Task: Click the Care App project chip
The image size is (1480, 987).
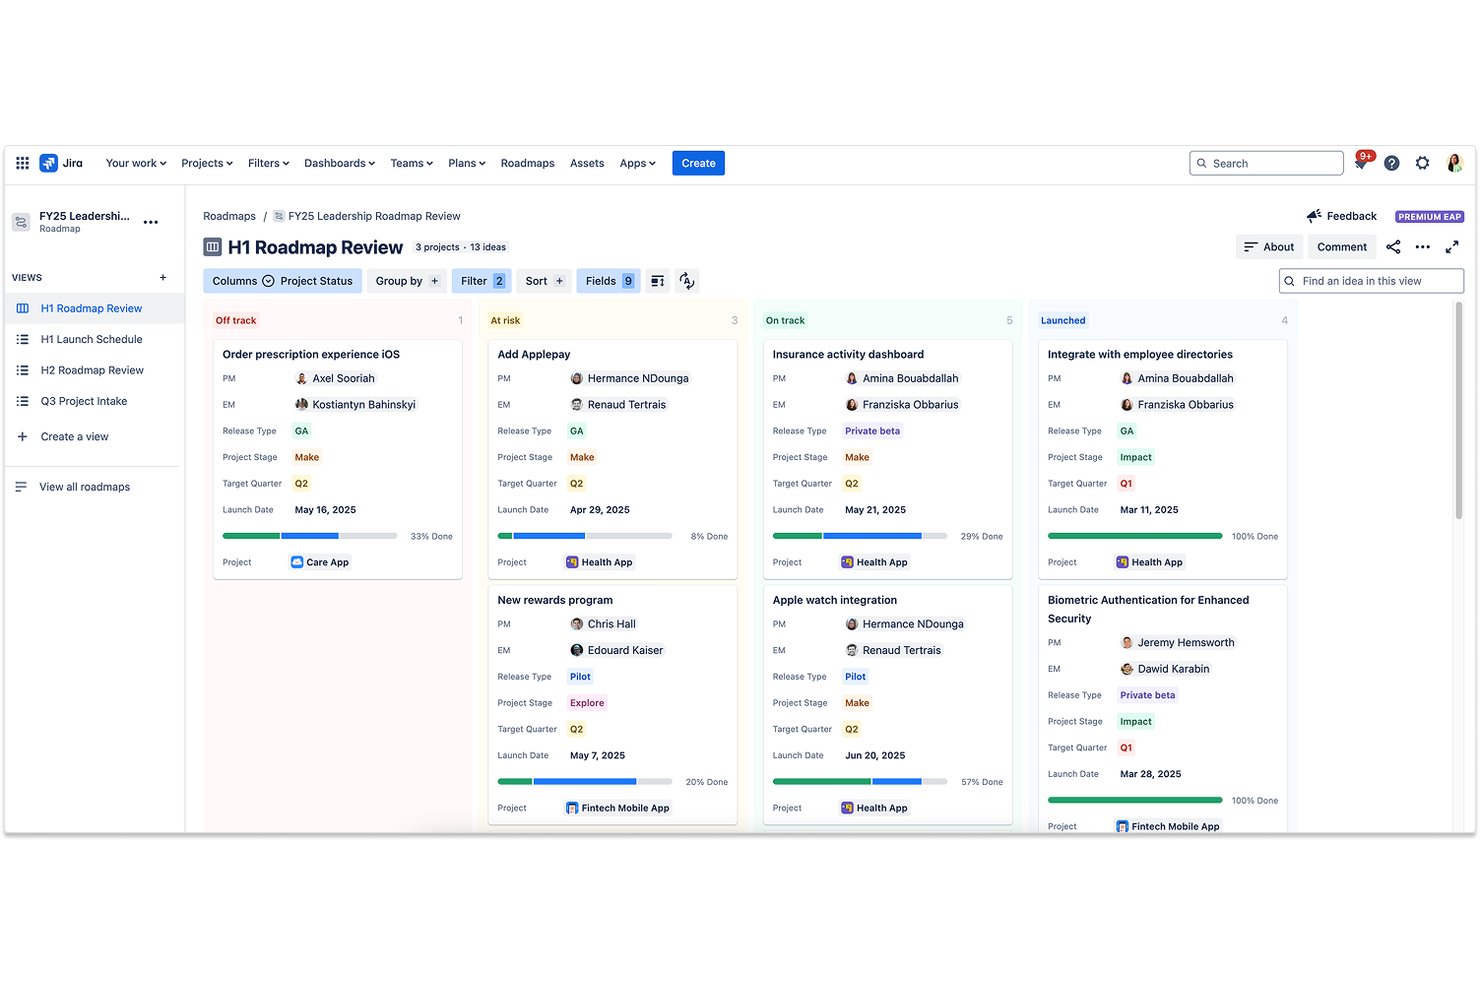Action: 320,562
